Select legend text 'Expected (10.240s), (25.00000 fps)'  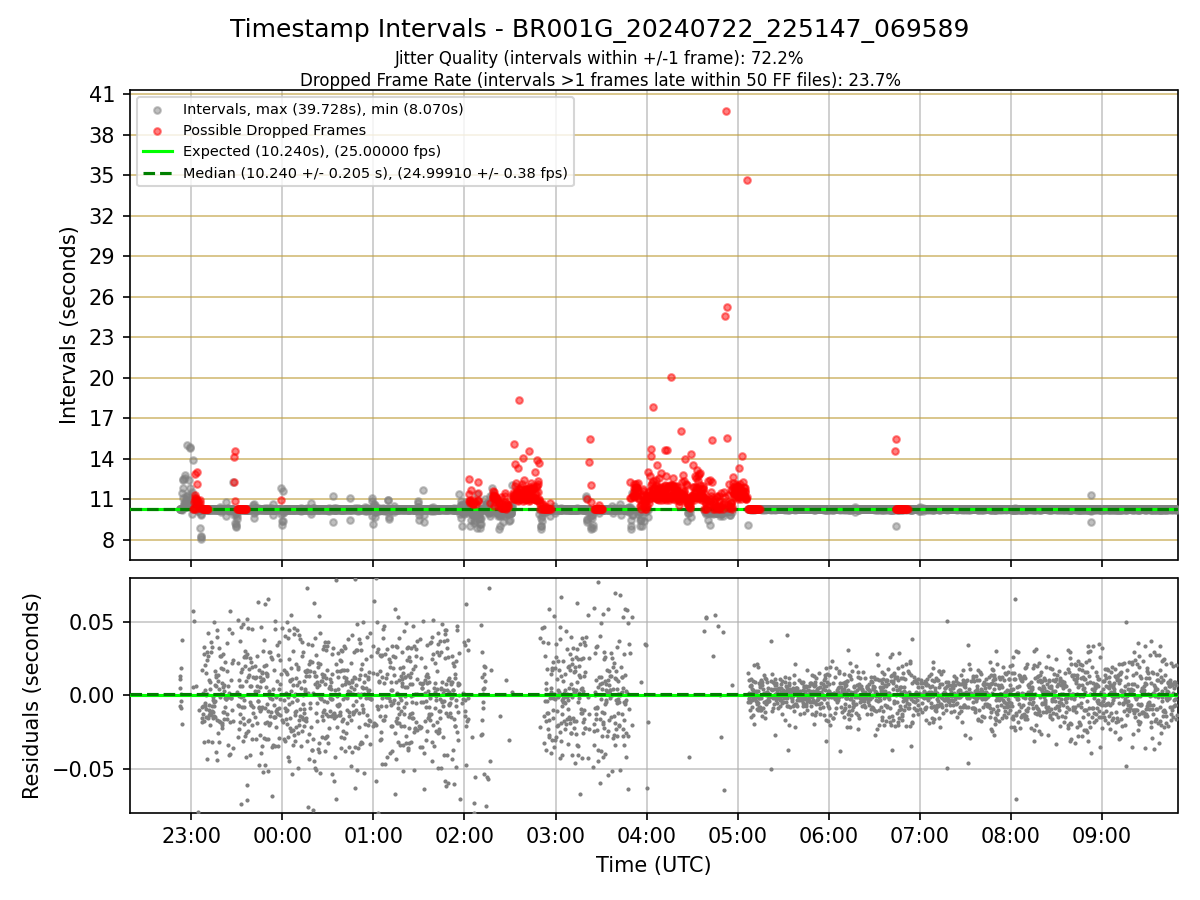coord(312,151)
